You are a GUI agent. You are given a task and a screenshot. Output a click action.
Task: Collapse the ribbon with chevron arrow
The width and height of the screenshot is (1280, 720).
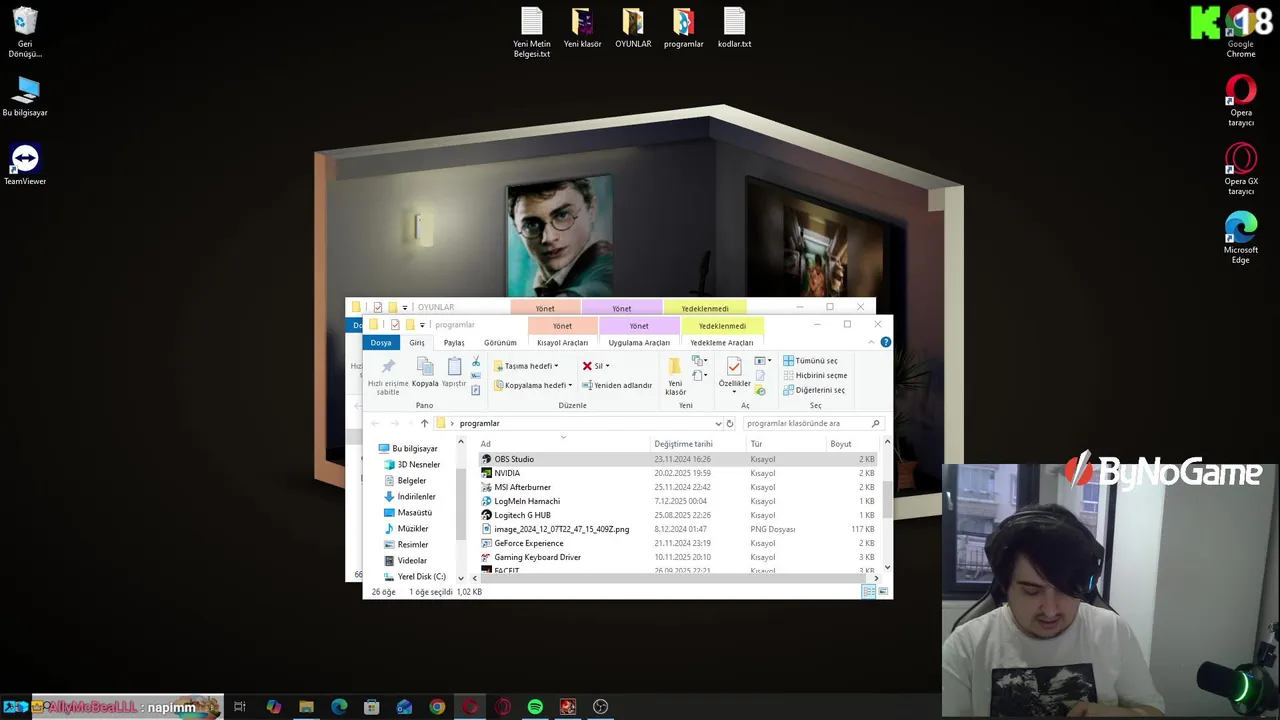[x=872, y=342]
